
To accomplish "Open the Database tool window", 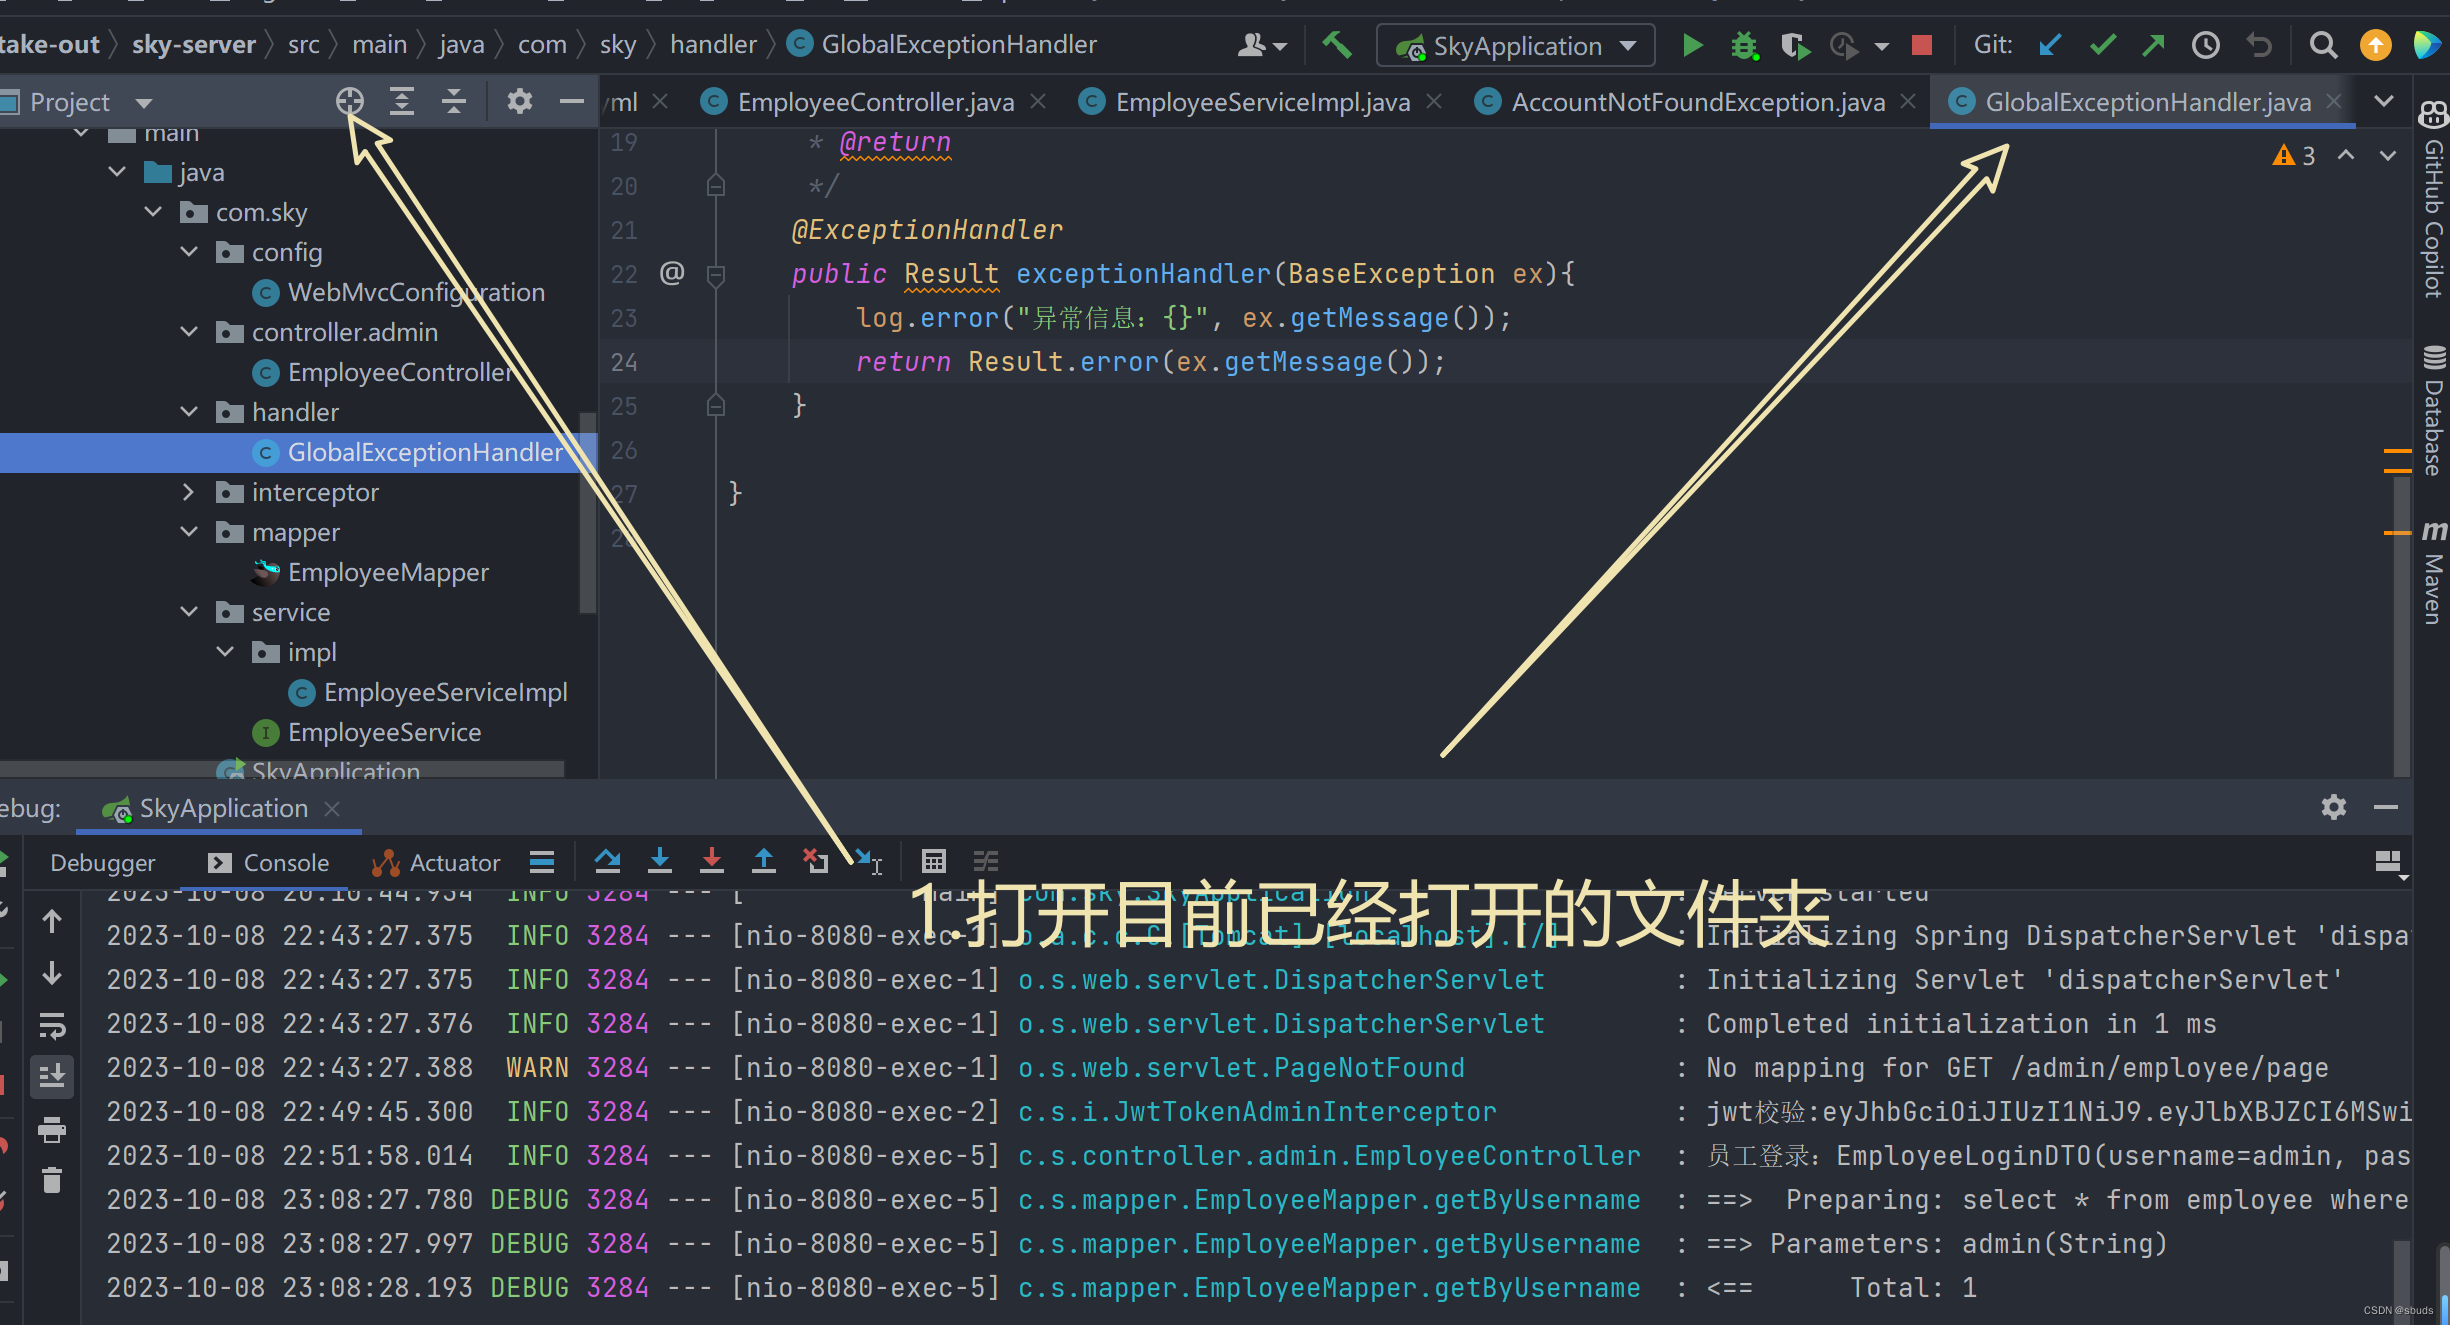I will 2434,412.
